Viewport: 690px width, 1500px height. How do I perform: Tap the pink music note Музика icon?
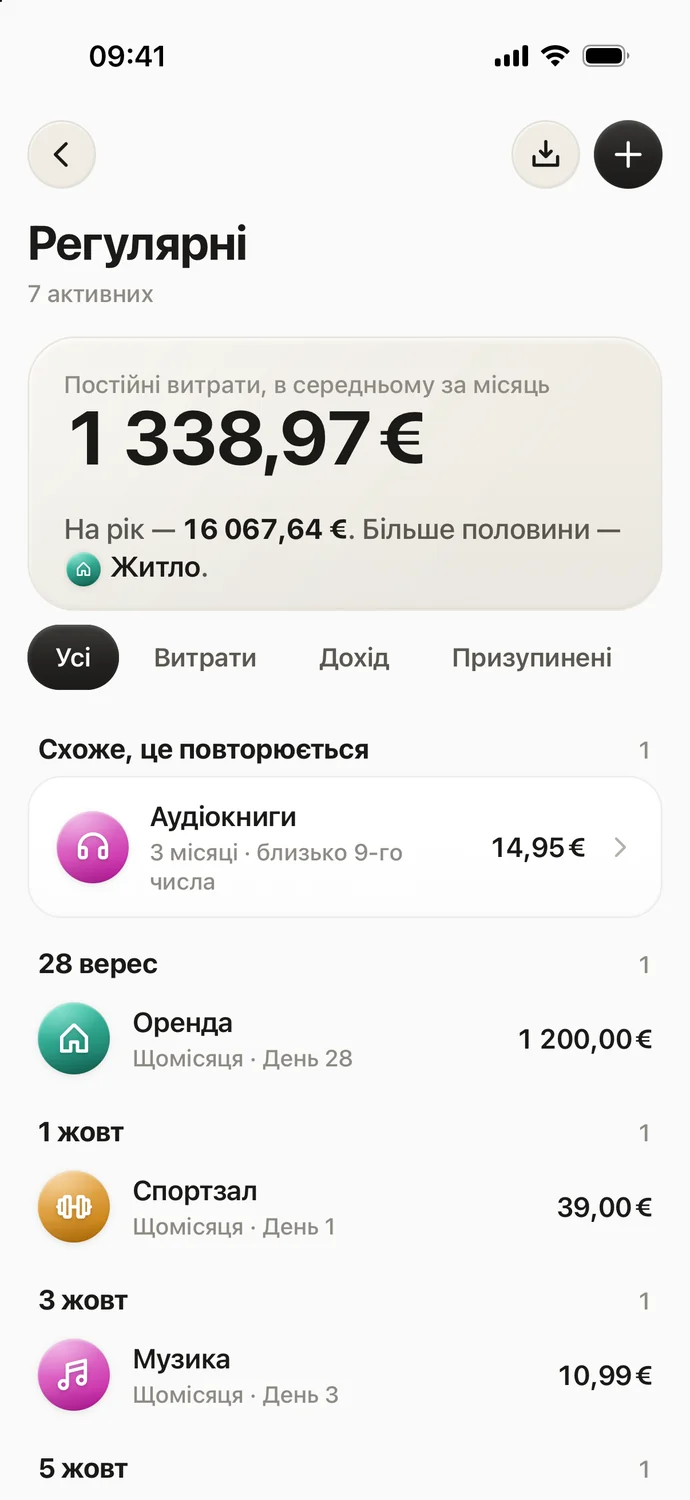click(x=74, y=1375)
